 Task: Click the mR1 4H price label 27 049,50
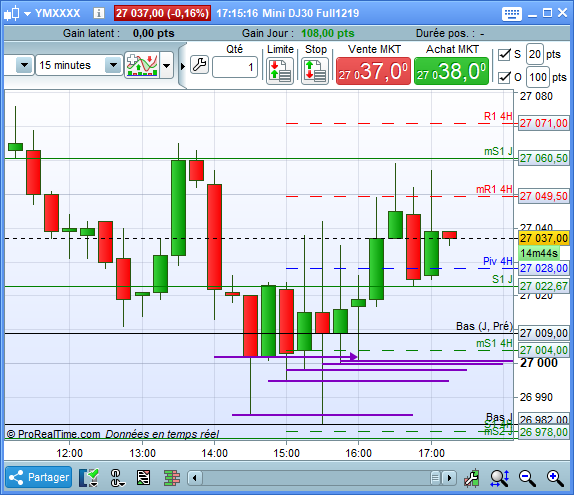544,196
